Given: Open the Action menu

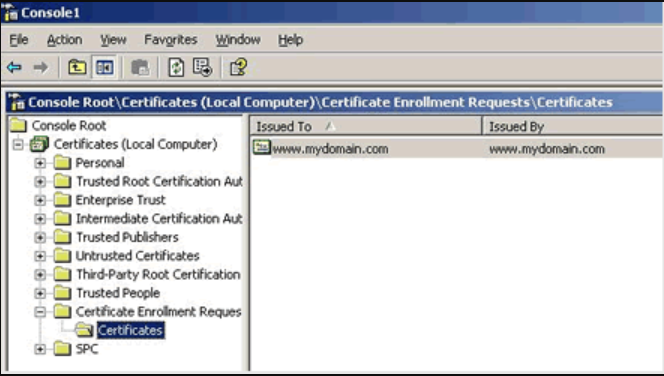Looking at the screenshot, I should (x=64, y=40).
